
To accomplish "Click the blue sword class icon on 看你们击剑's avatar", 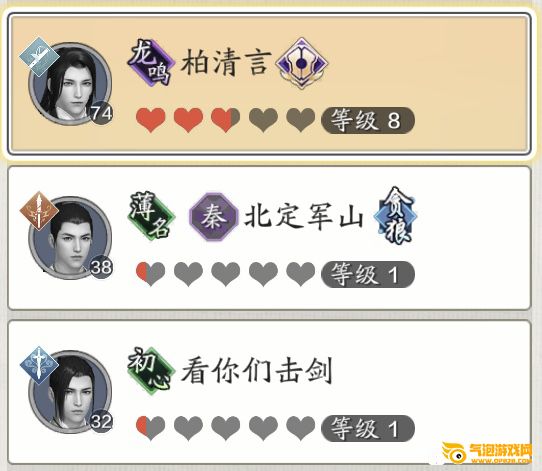I will [x=39, y=365].
